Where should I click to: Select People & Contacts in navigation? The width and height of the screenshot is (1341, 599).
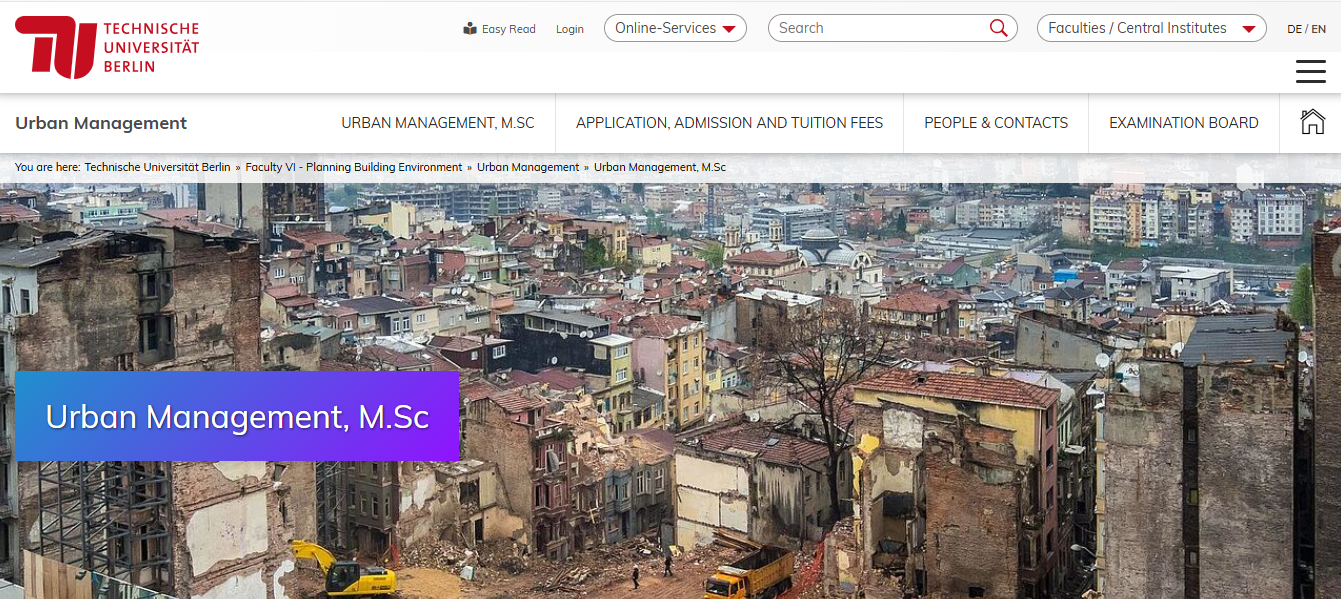(x=996, y=123)
